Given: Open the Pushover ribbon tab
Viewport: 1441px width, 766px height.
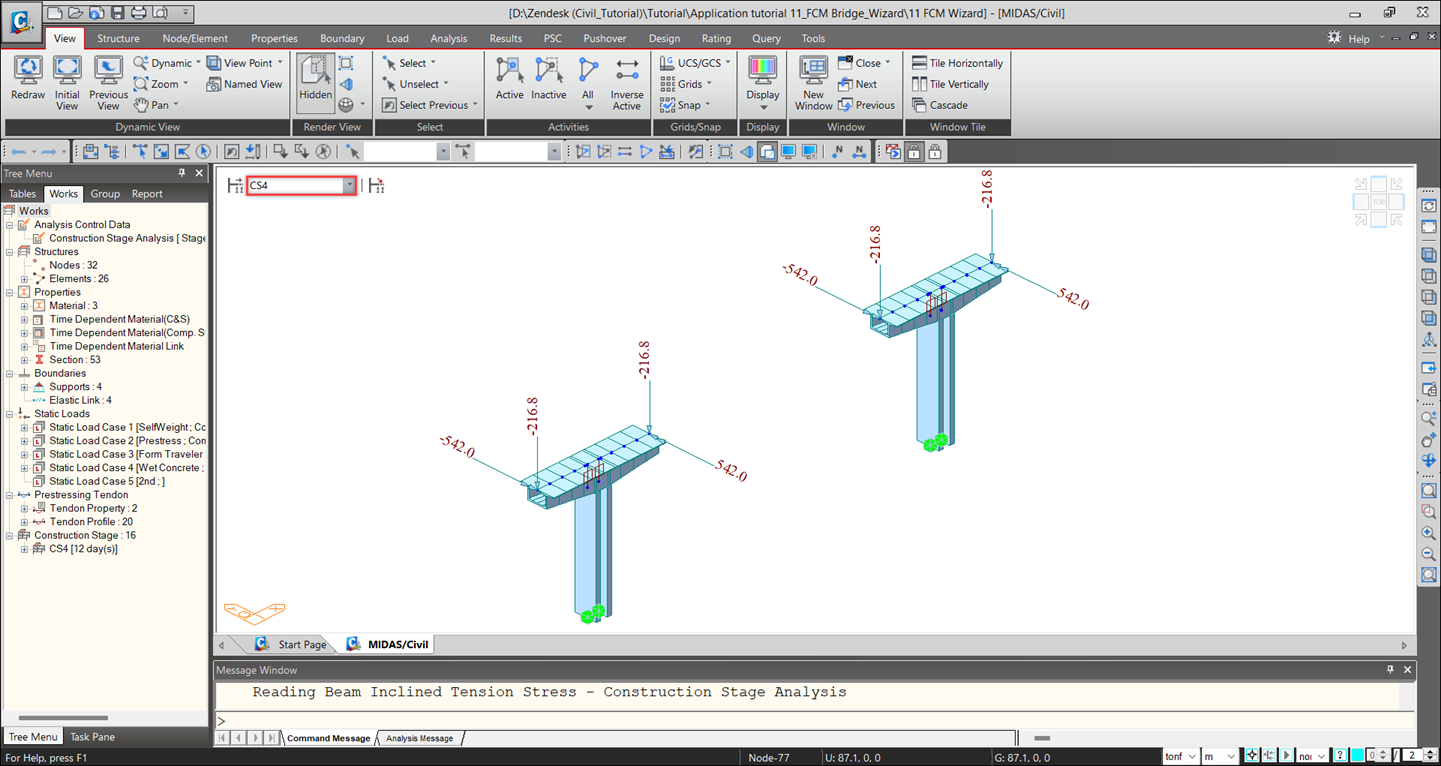Looking at the screenshot, I should pyautogui.click(x=605, y=38).
